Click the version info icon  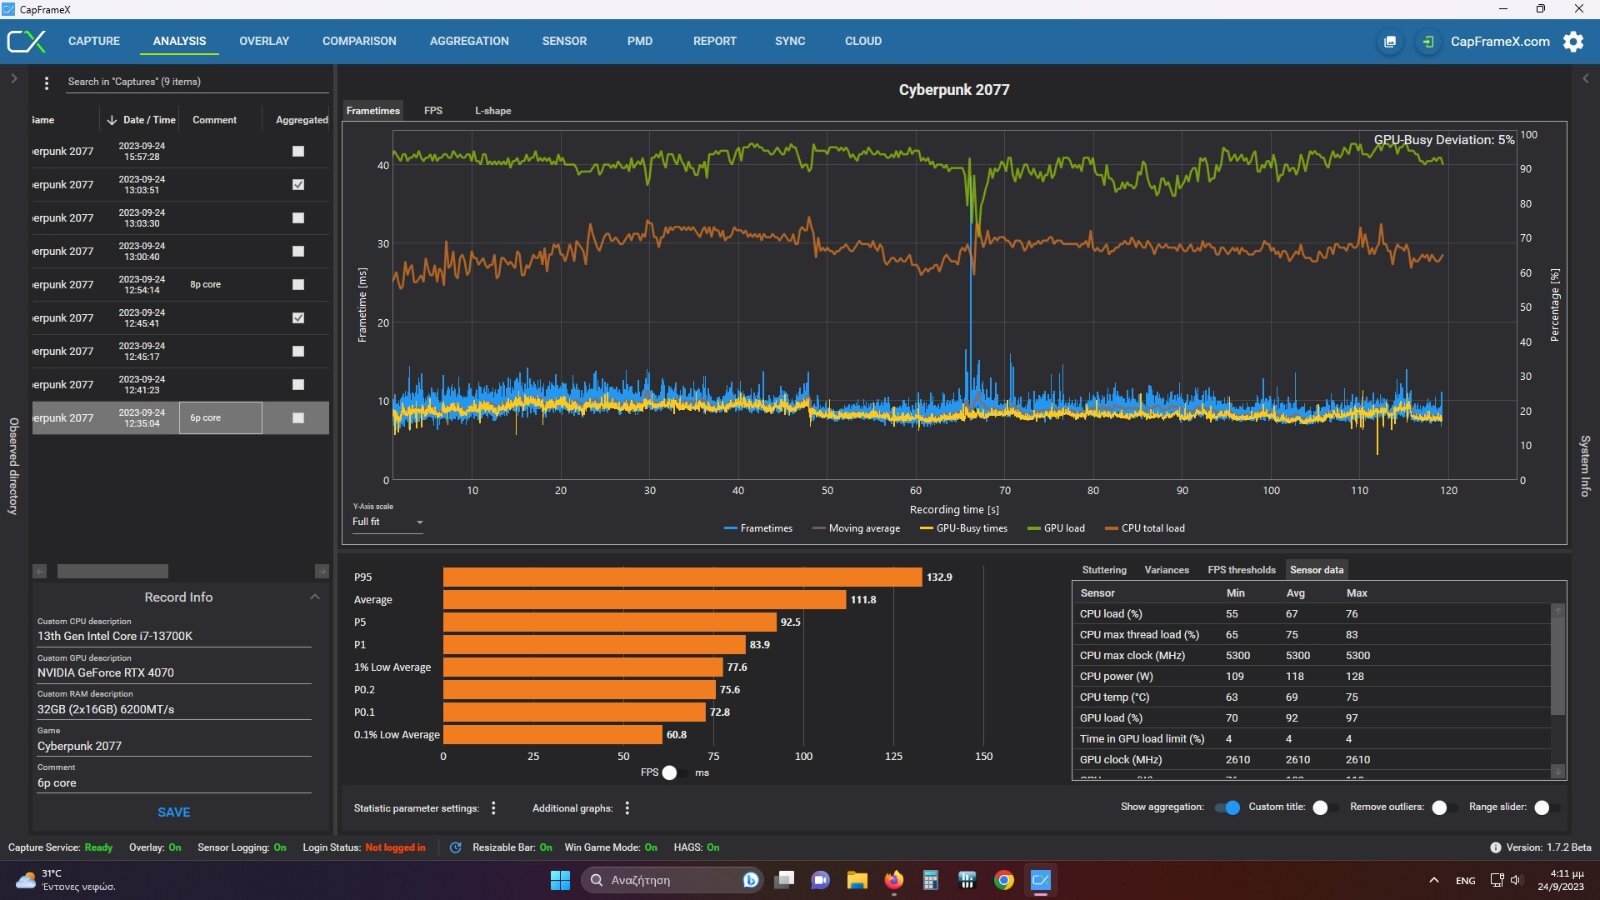[x=1496, y=848]
